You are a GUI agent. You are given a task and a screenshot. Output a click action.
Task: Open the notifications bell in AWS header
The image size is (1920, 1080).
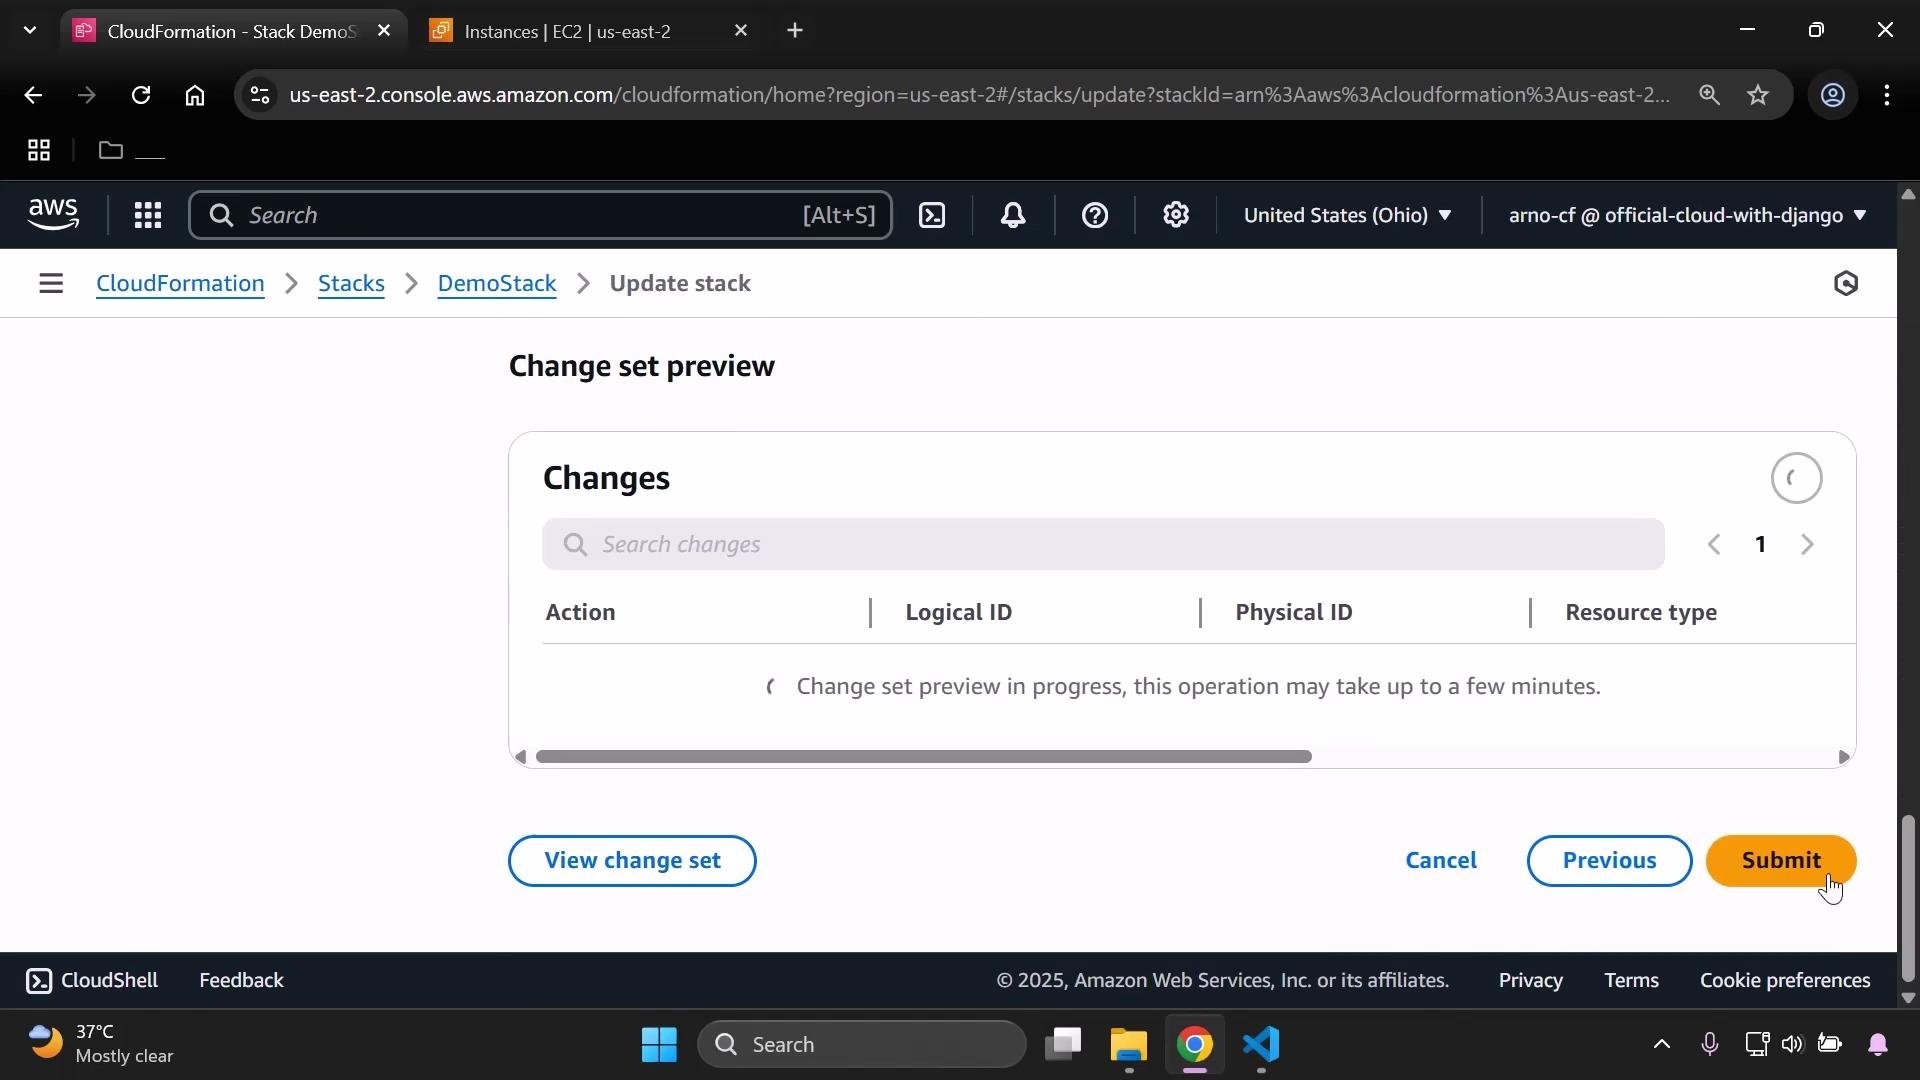pyautogui.click(x=1013, y=216)
